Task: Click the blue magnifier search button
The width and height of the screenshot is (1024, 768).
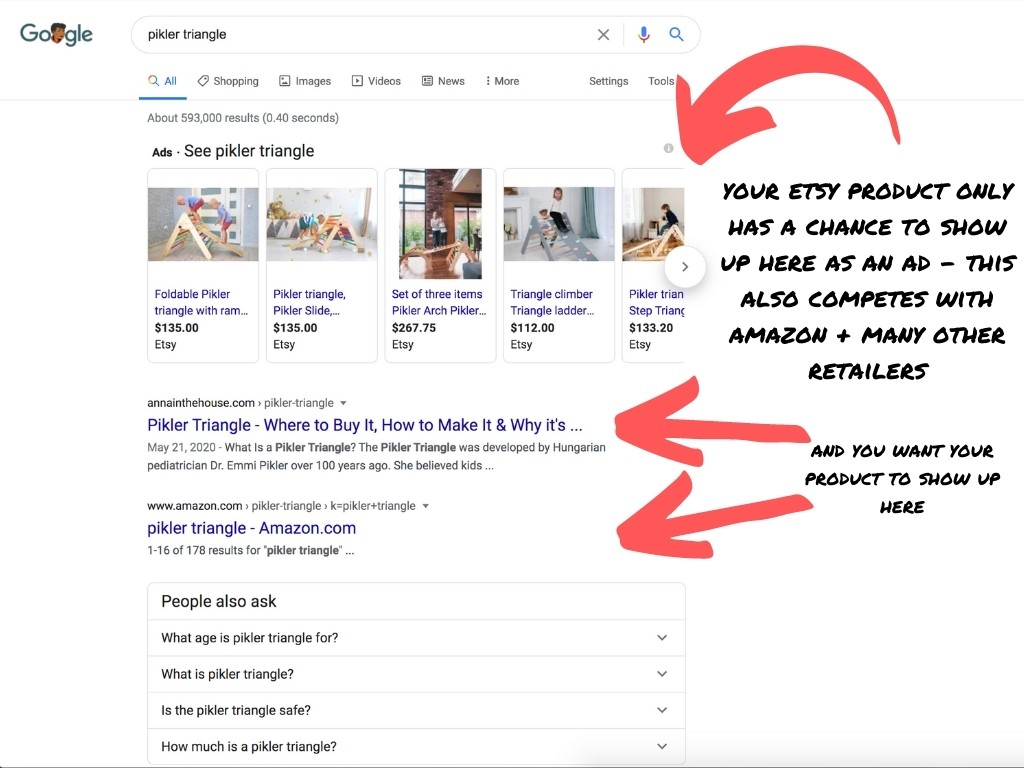Action: click(x=677, y=35)
